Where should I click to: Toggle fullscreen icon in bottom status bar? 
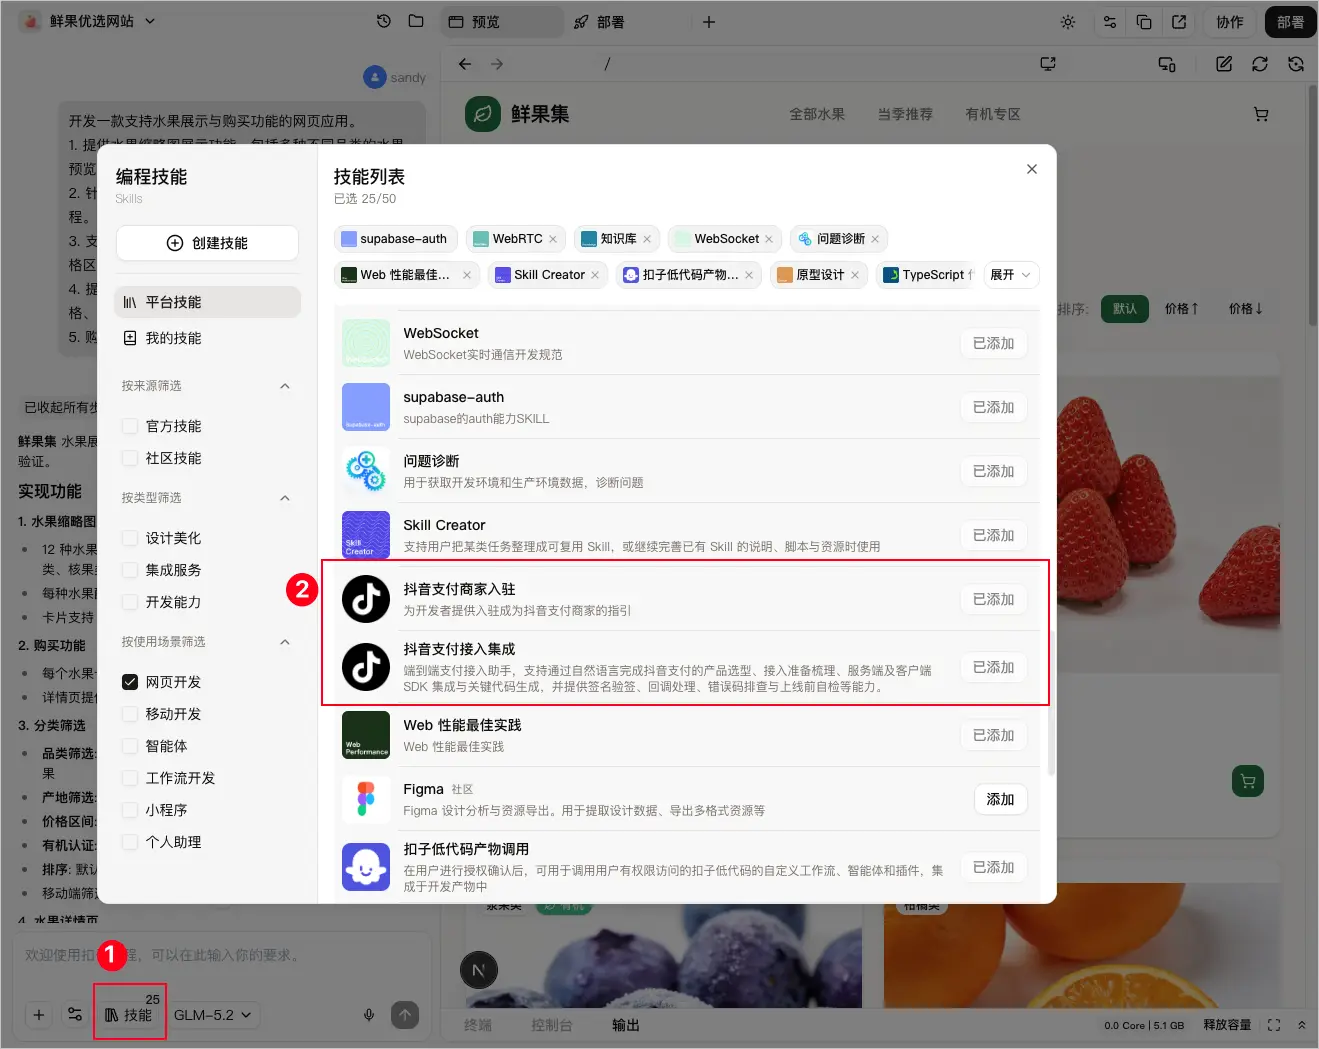pyautogui.click(x=1273, y=1025)
